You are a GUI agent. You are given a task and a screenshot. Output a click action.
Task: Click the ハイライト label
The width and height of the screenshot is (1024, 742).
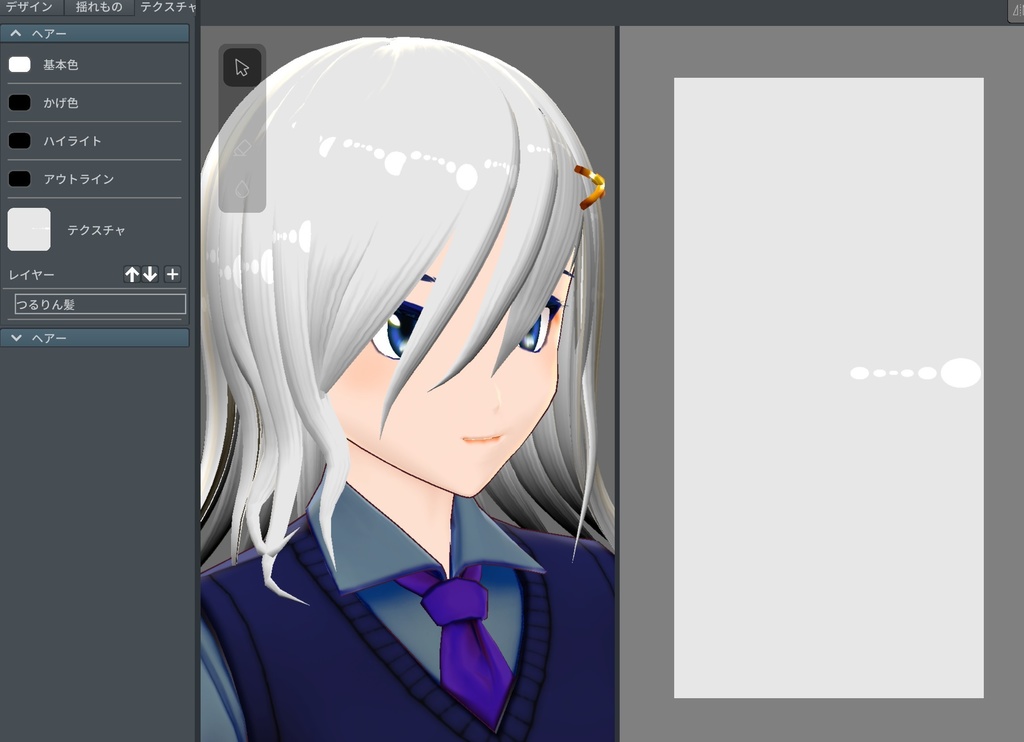point(72,140)
